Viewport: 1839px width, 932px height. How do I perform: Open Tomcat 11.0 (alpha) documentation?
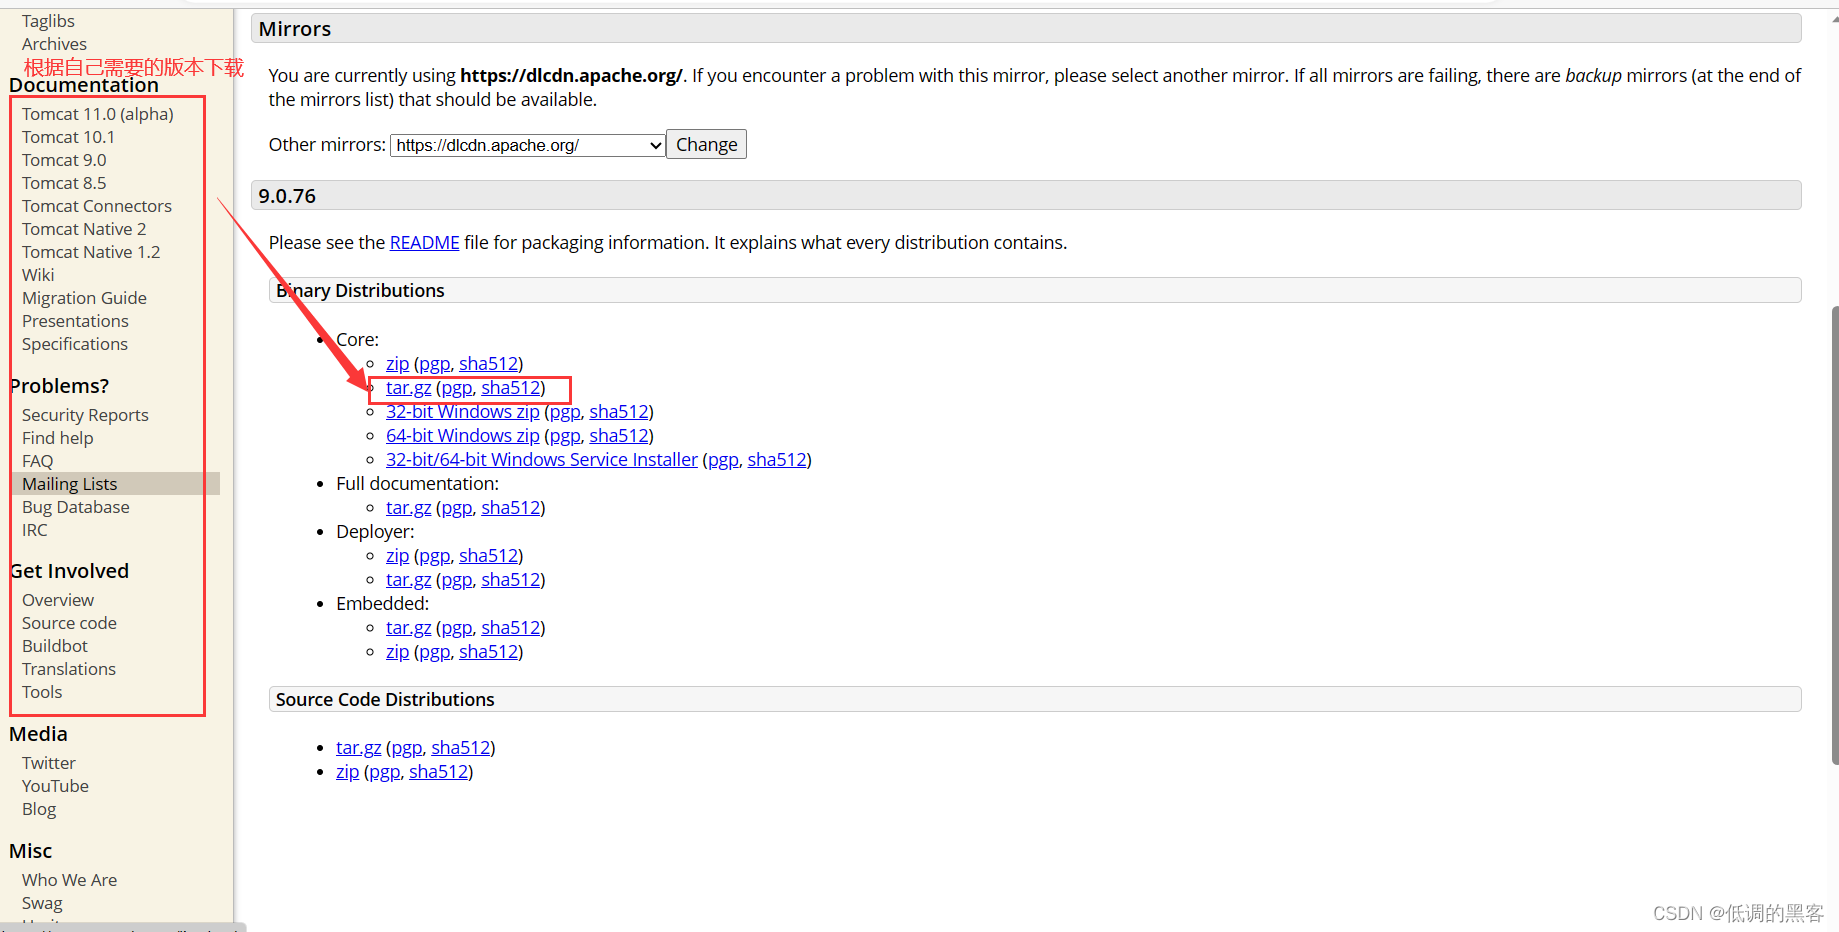(x=98, y=114)
